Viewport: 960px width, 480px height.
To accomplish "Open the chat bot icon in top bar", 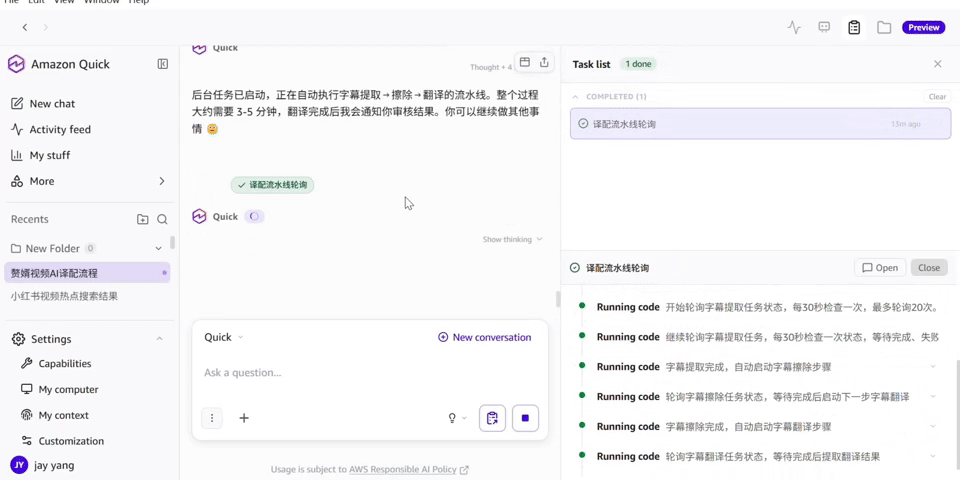I will [x=824, y=27].
